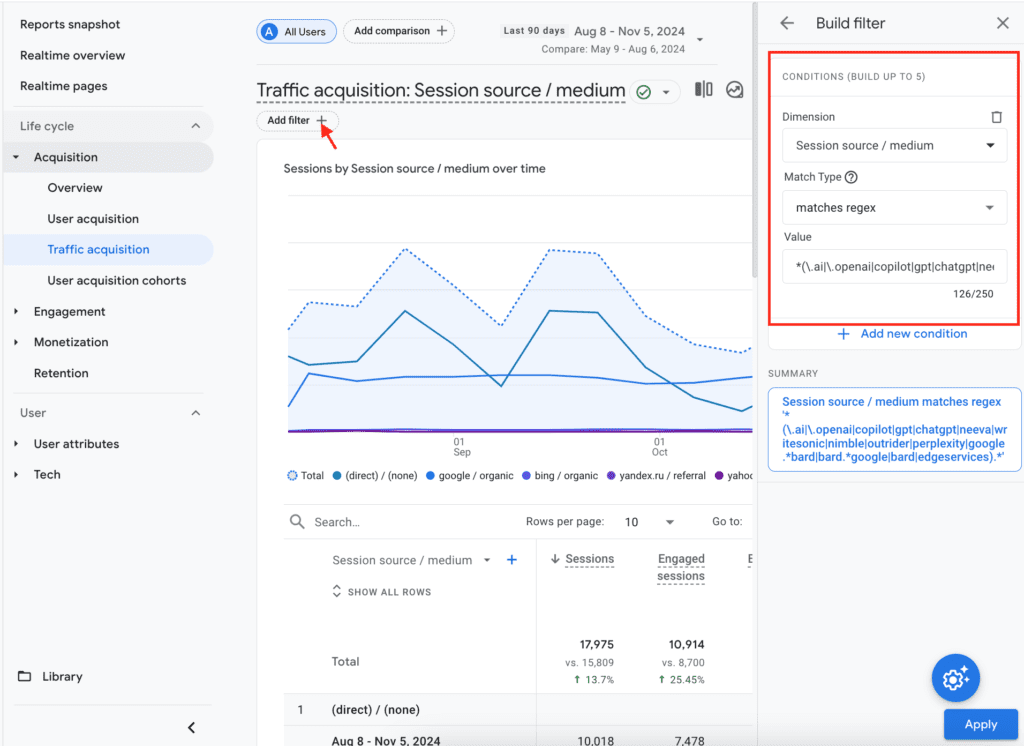The width and height of the screenshot is (1024, 746).
Task: Open Realtime pages
Action: pyautogui.click(x=63, y=86)
